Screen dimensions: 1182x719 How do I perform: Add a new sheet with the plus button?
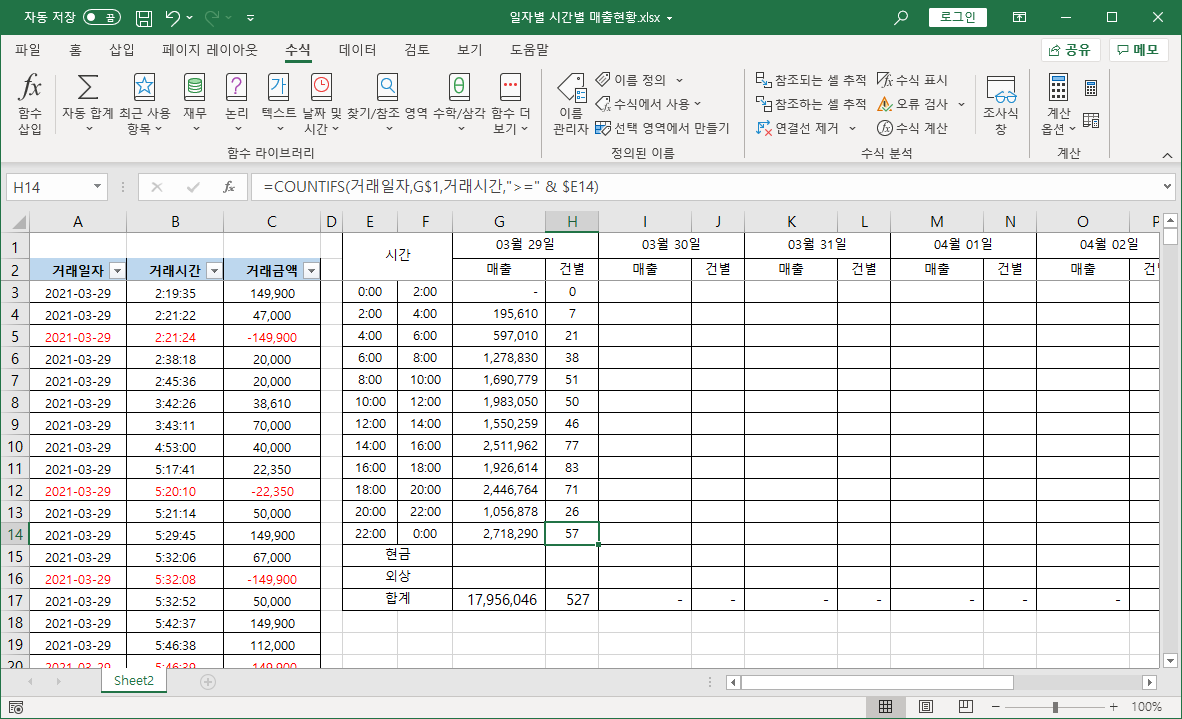[x=208, y=682]
